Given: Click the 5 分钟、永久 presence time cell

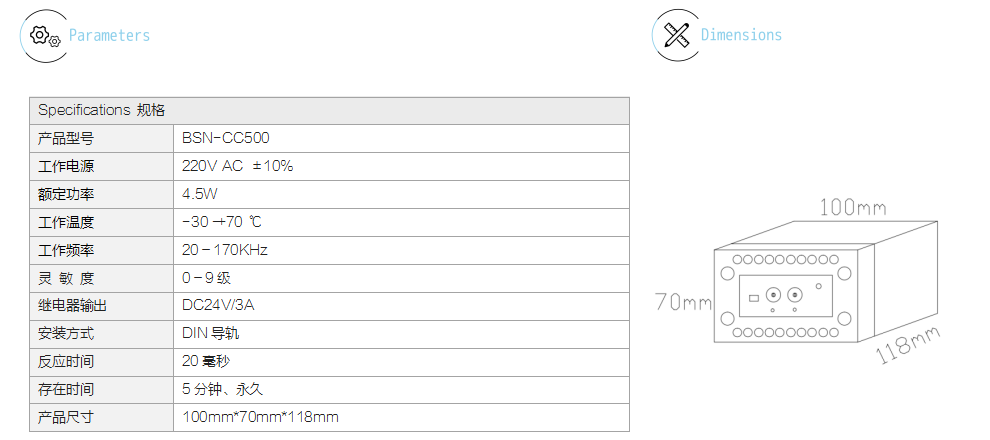Looking at the screenshot, I should 402,389.
